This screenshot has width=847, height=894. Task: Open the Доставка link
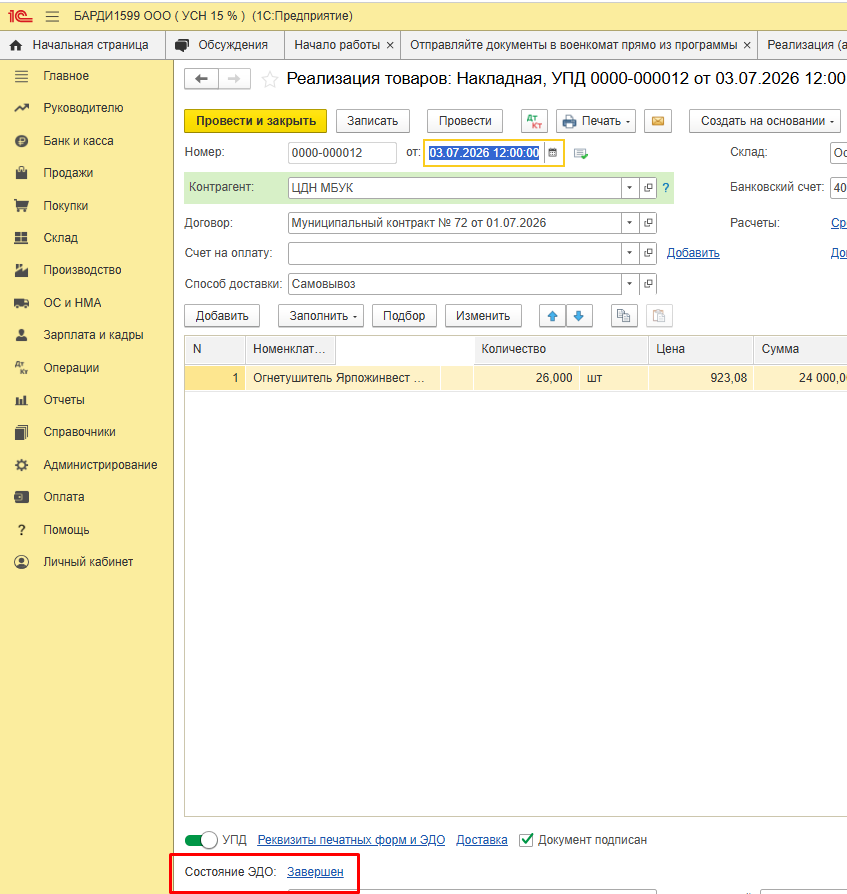[x=482, y=840]
